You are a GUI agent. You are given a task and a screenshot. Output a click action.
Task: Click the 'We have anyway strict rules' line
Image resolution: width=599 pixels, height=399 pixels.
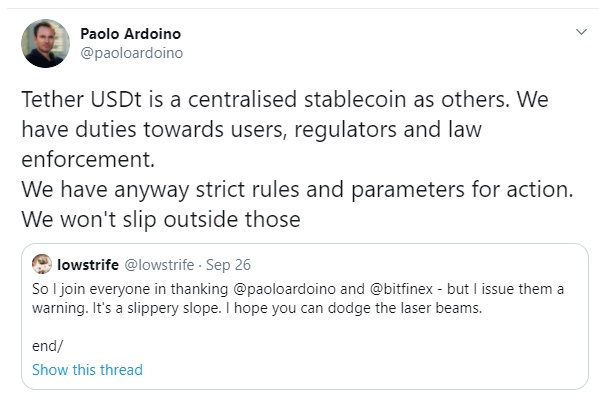[297, 190]
